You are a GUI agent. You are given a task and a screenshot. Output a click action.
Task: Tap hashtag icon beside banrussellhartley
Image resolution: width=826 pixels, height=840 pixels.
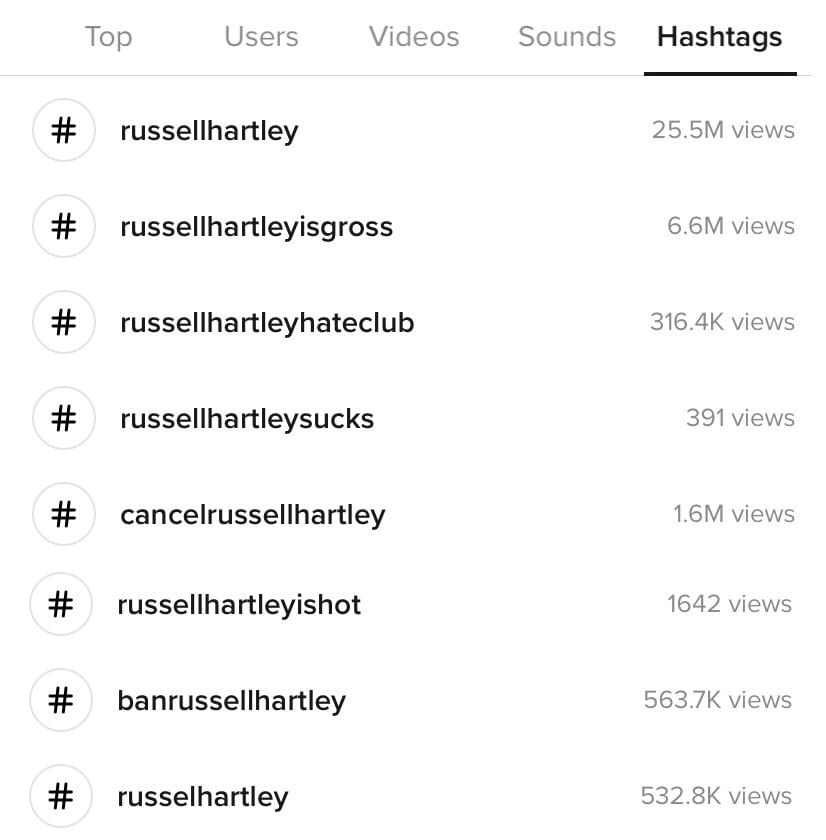point(61,700)
